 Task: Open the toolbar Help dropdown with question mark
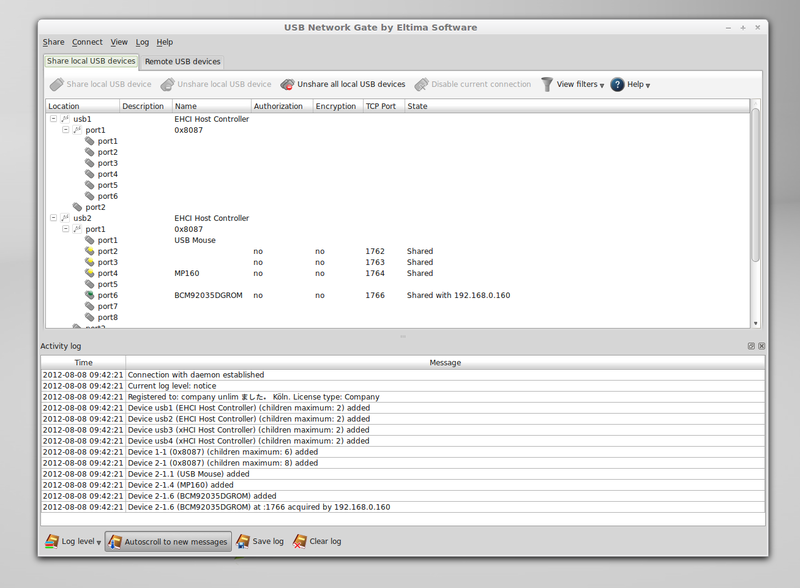[x=630, y=84]
